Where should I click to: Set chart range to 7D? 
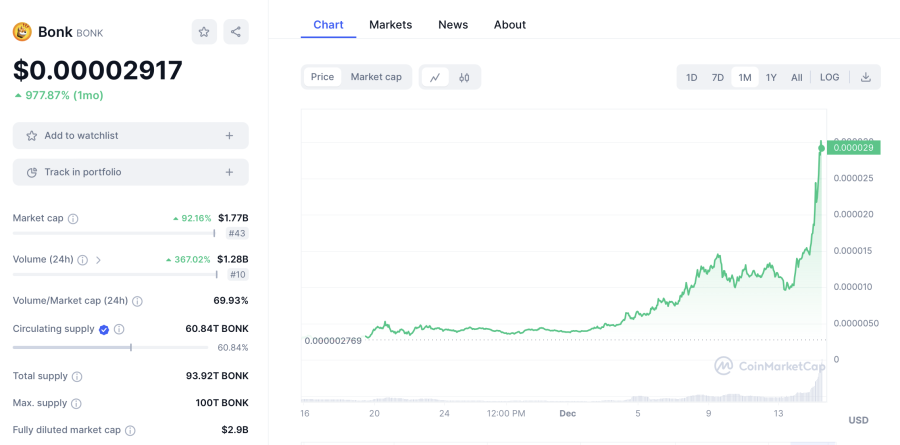(717, 78)
